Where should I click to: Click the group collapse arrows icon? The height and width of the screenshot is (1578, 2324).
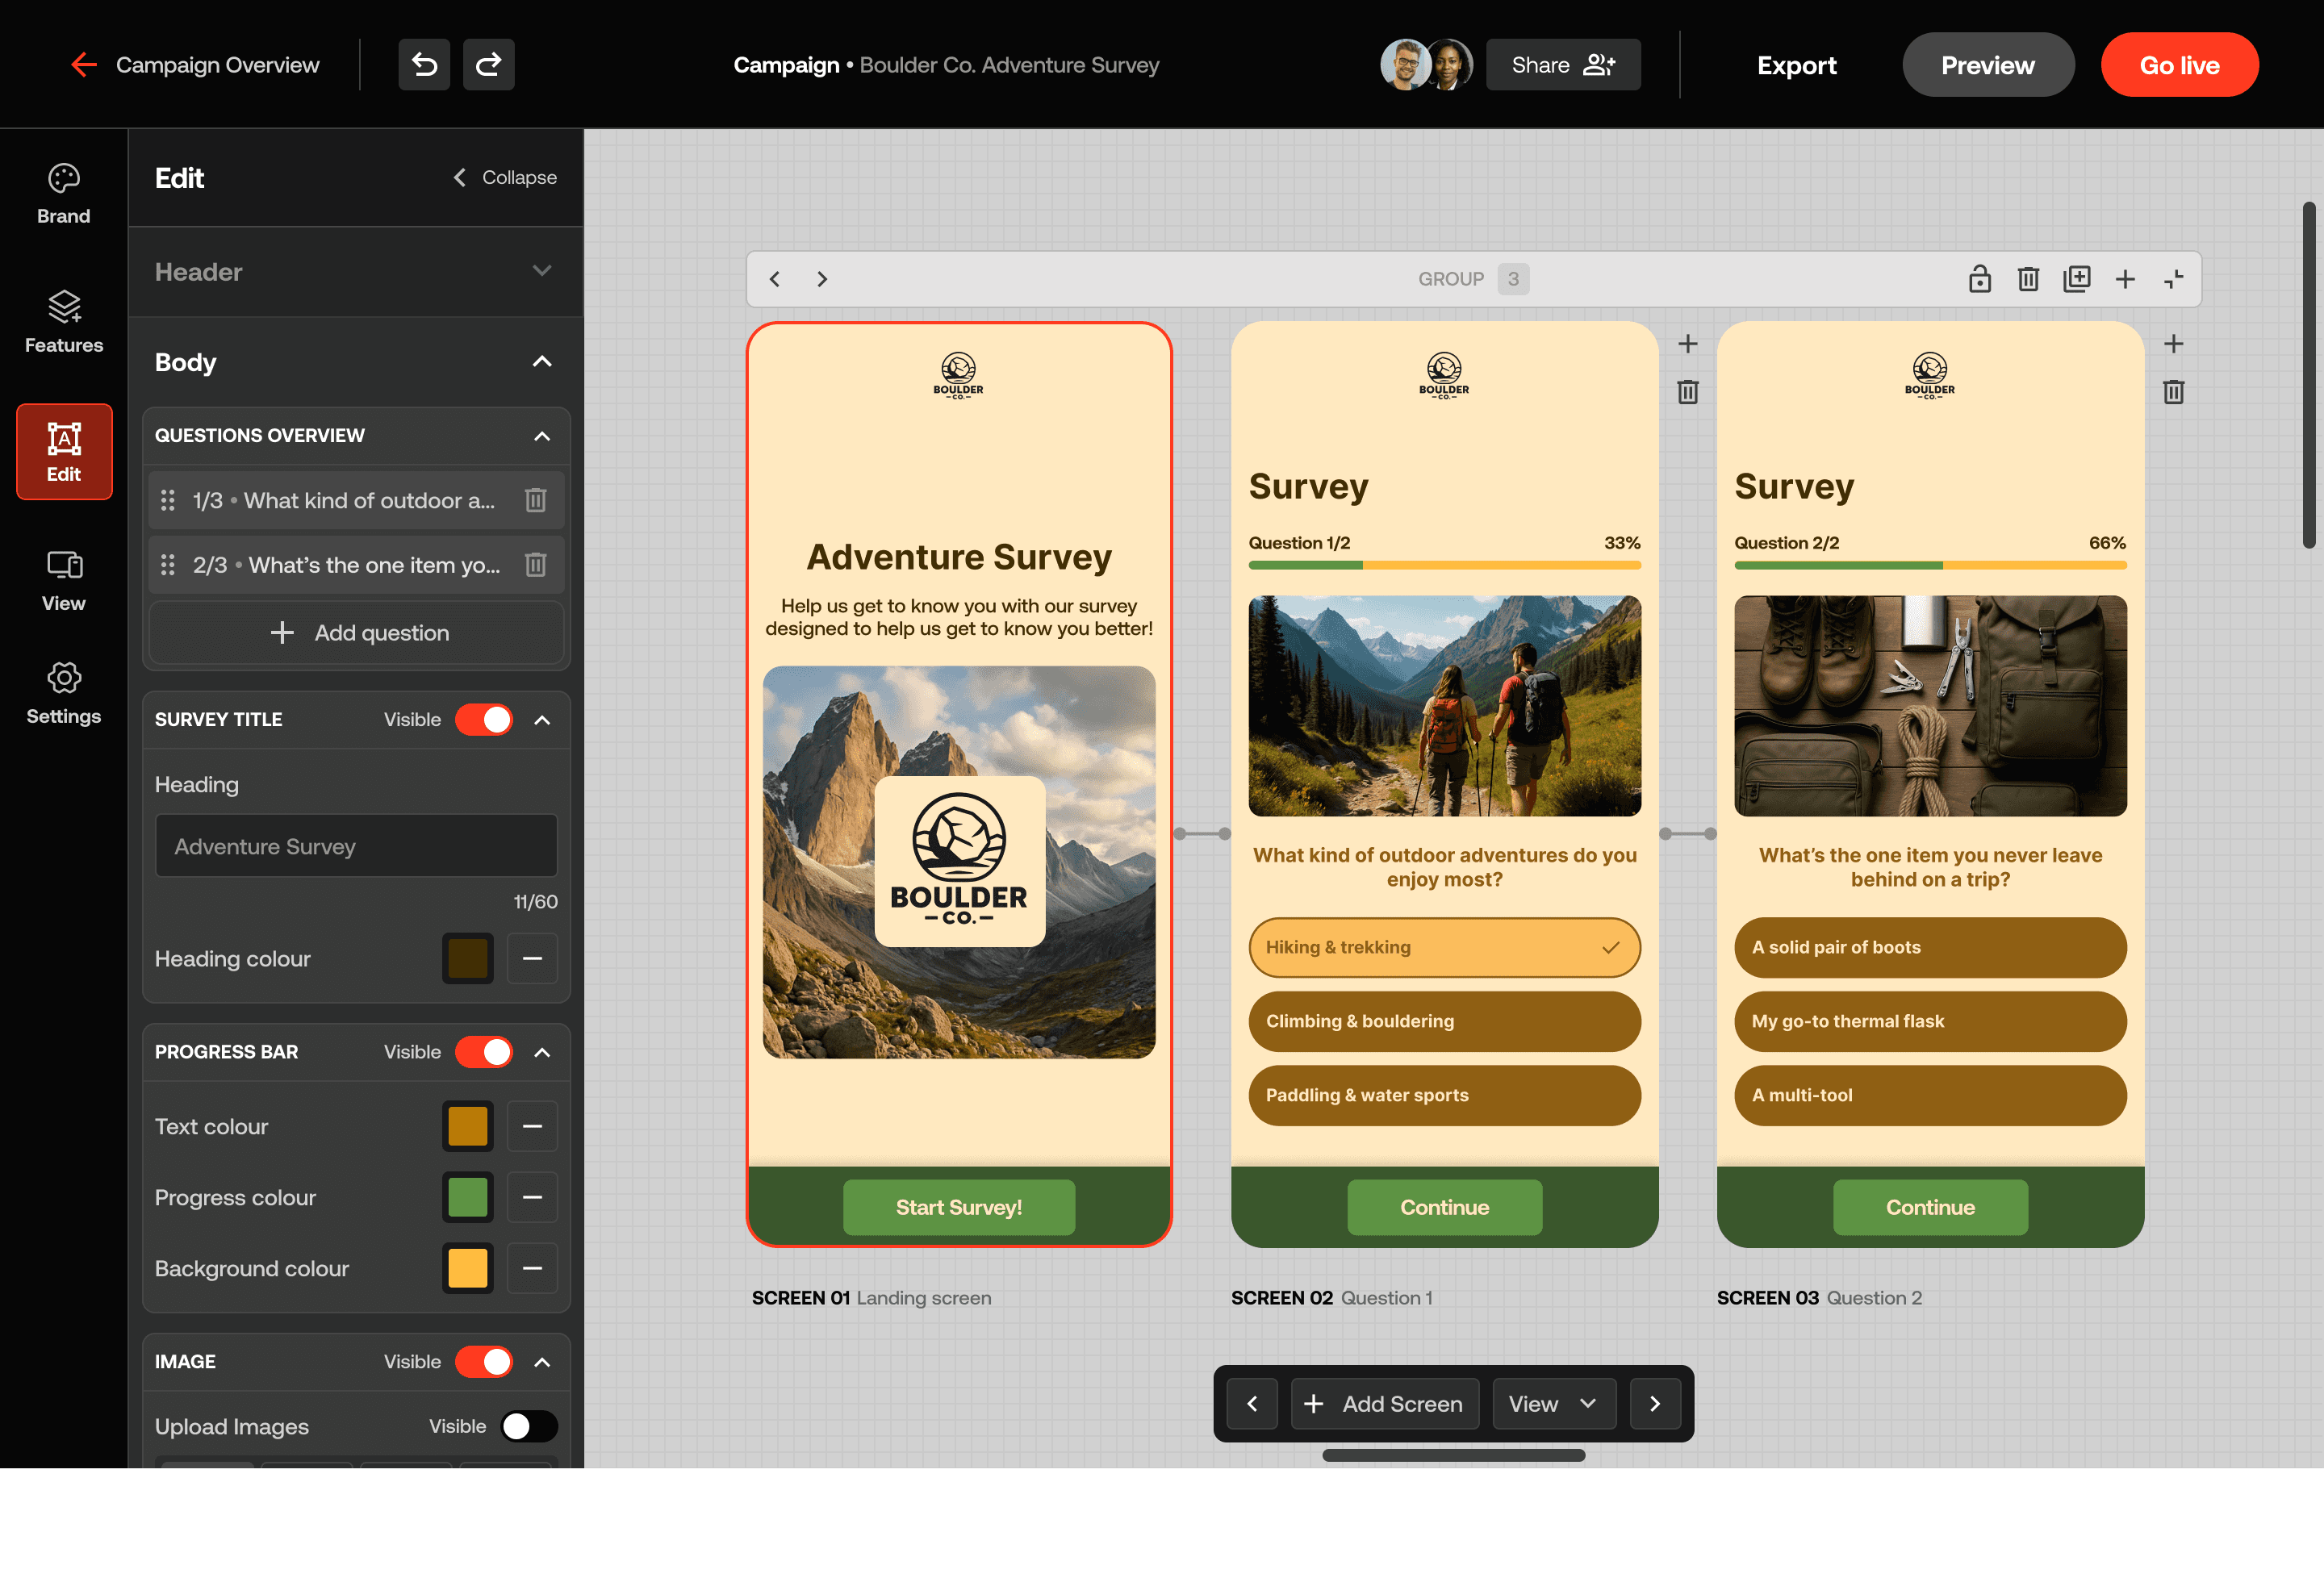(2173, 279)
